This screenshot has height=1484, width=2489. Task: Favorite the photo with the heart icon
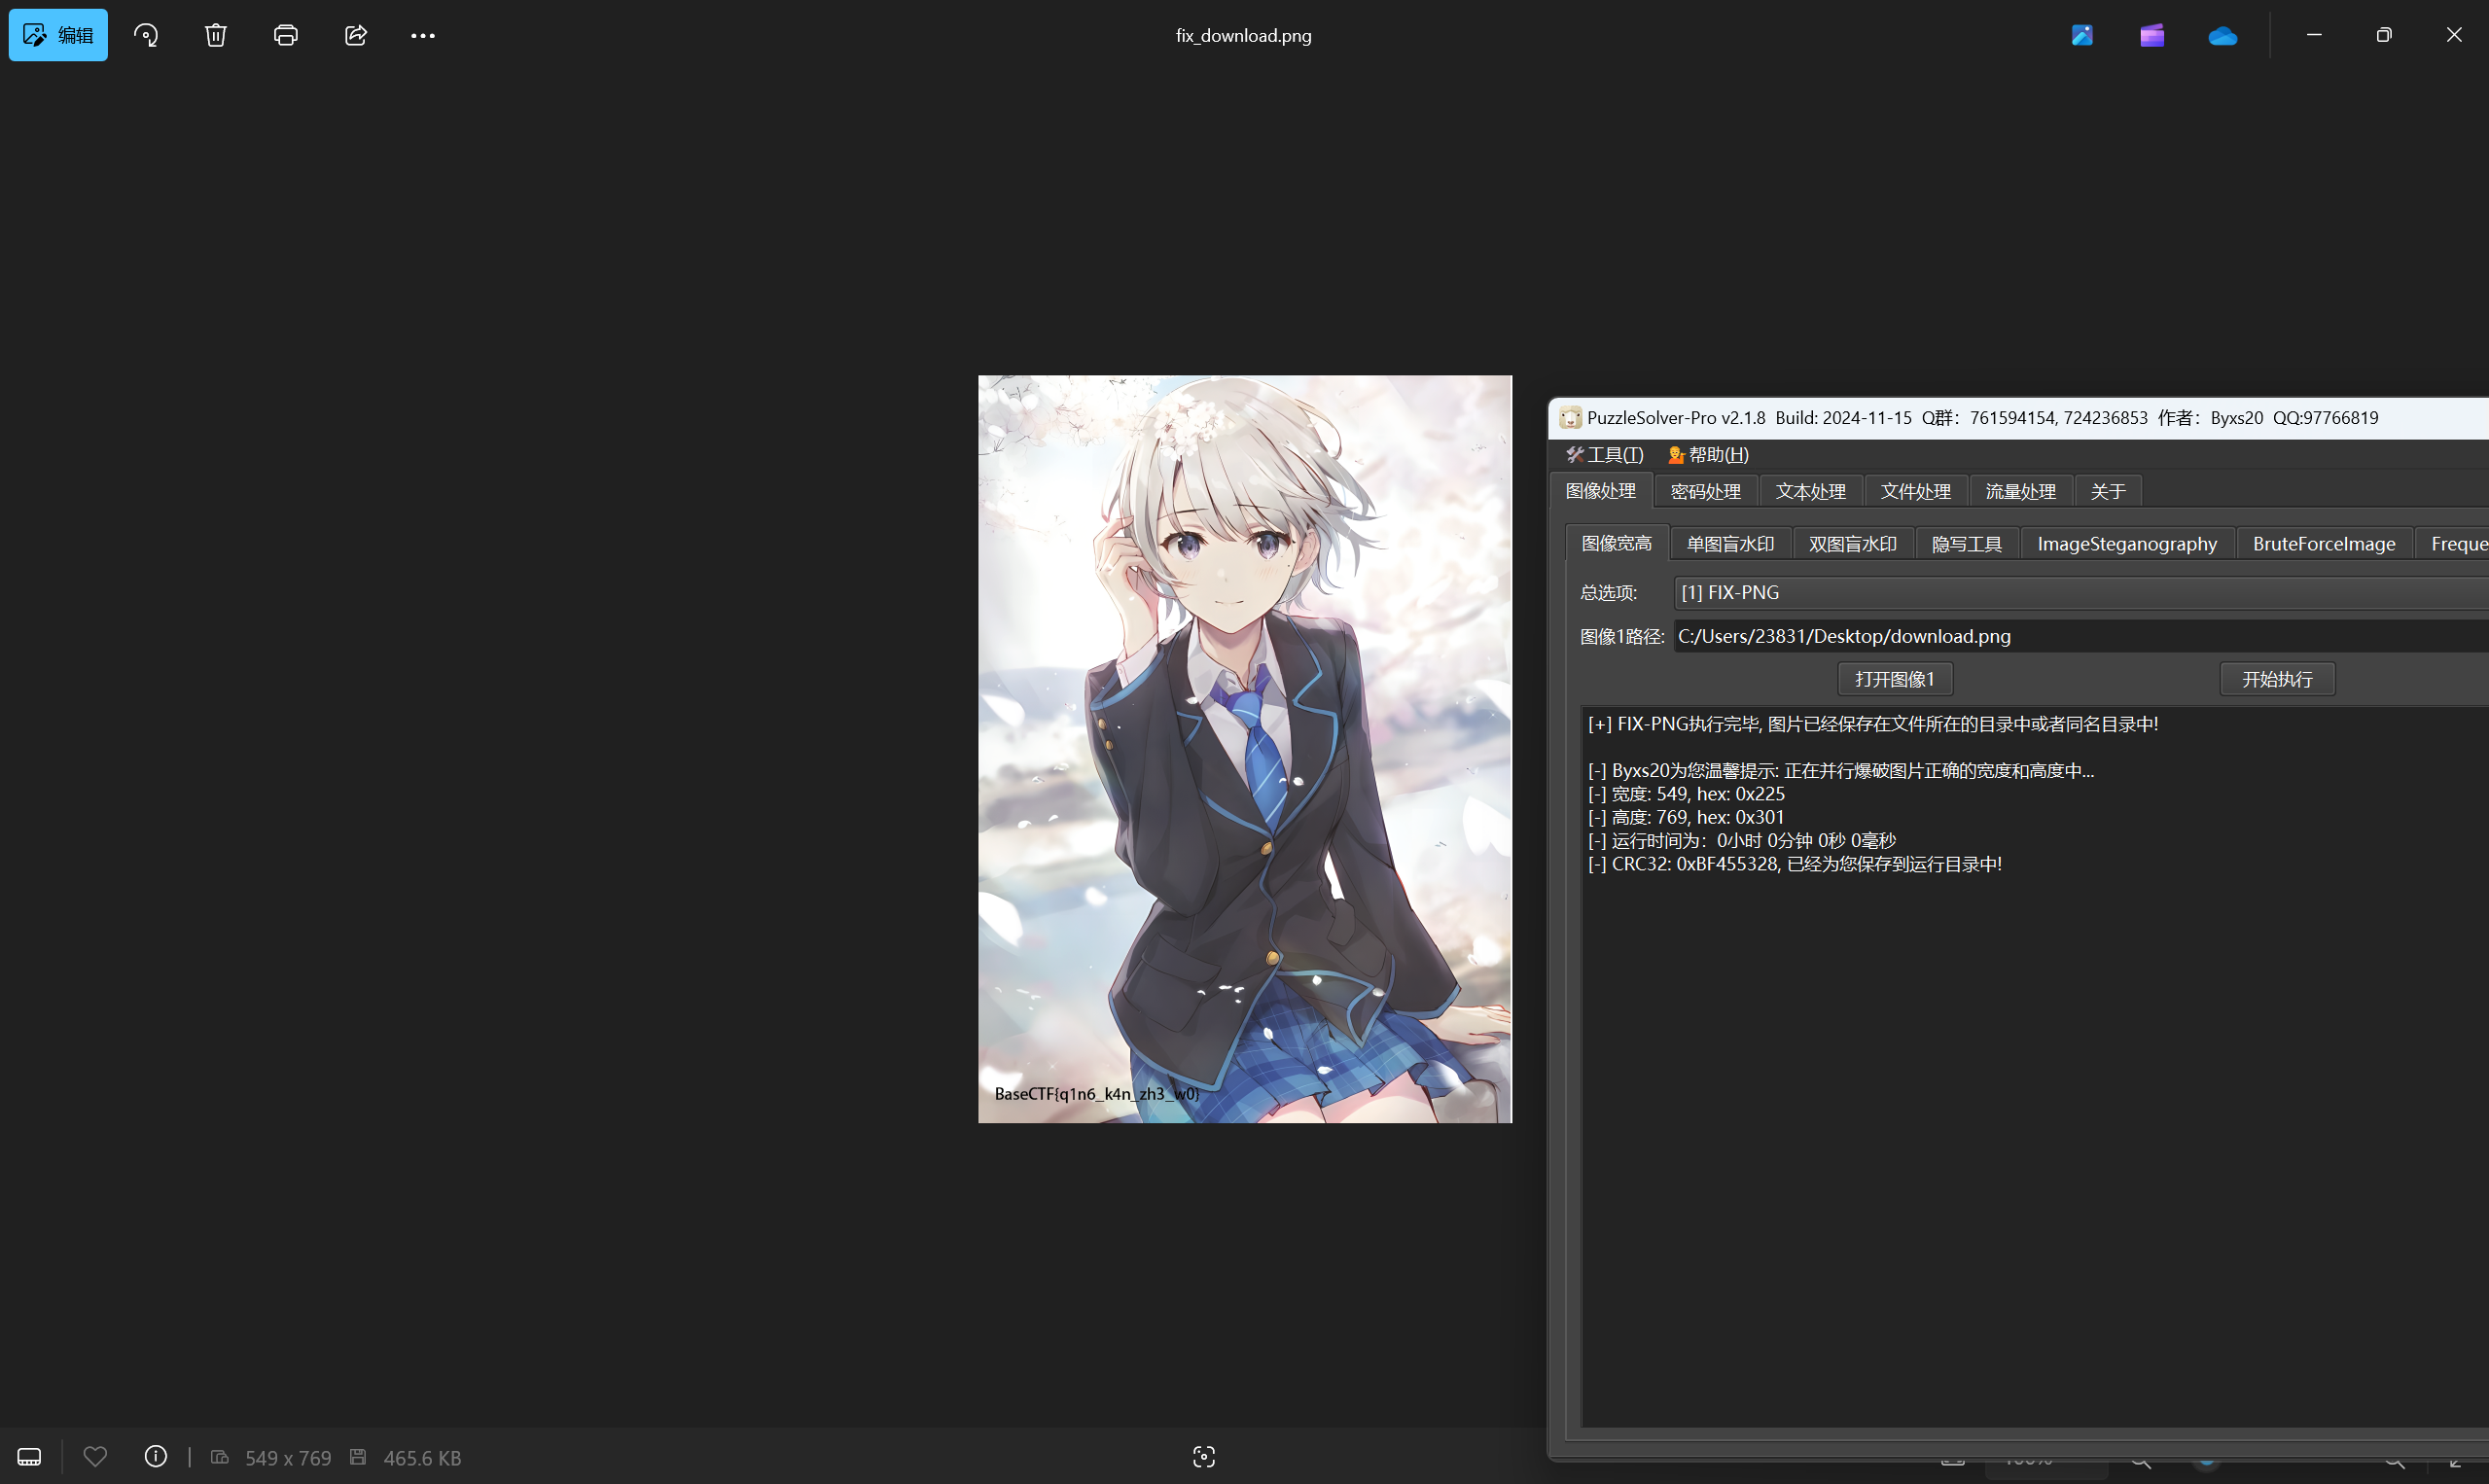click(95, 1457)
